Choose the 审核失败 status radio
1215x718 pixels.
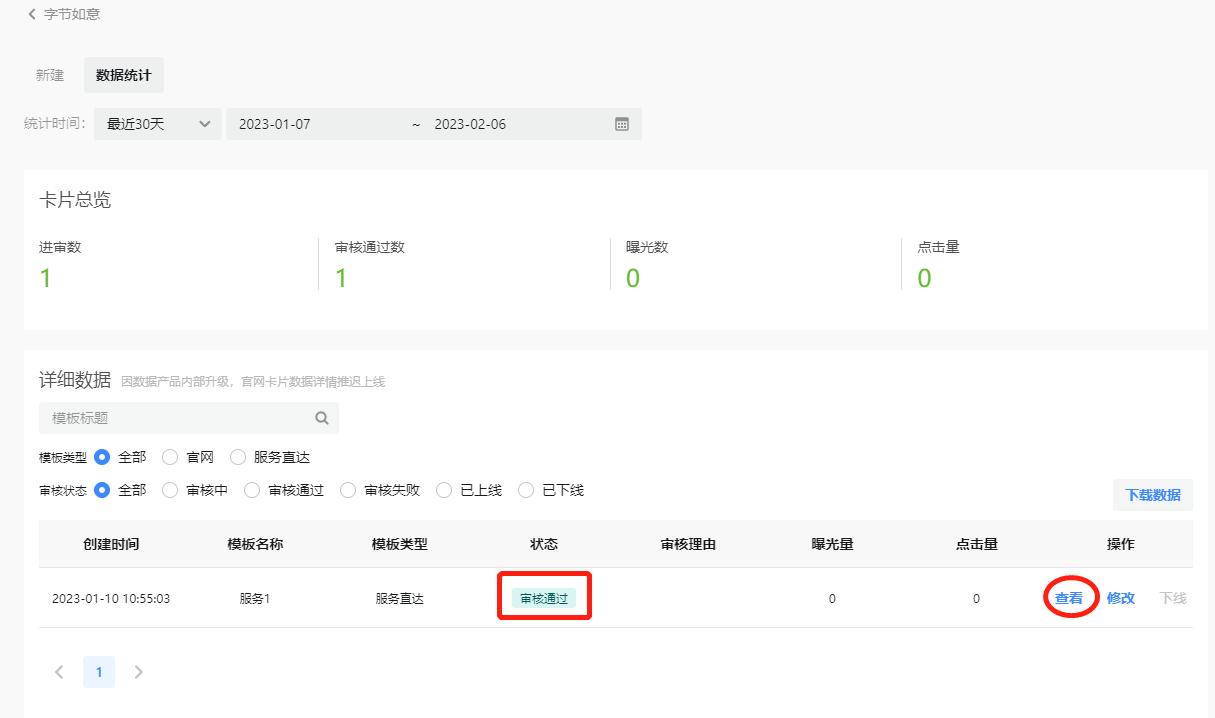(348, 490)
